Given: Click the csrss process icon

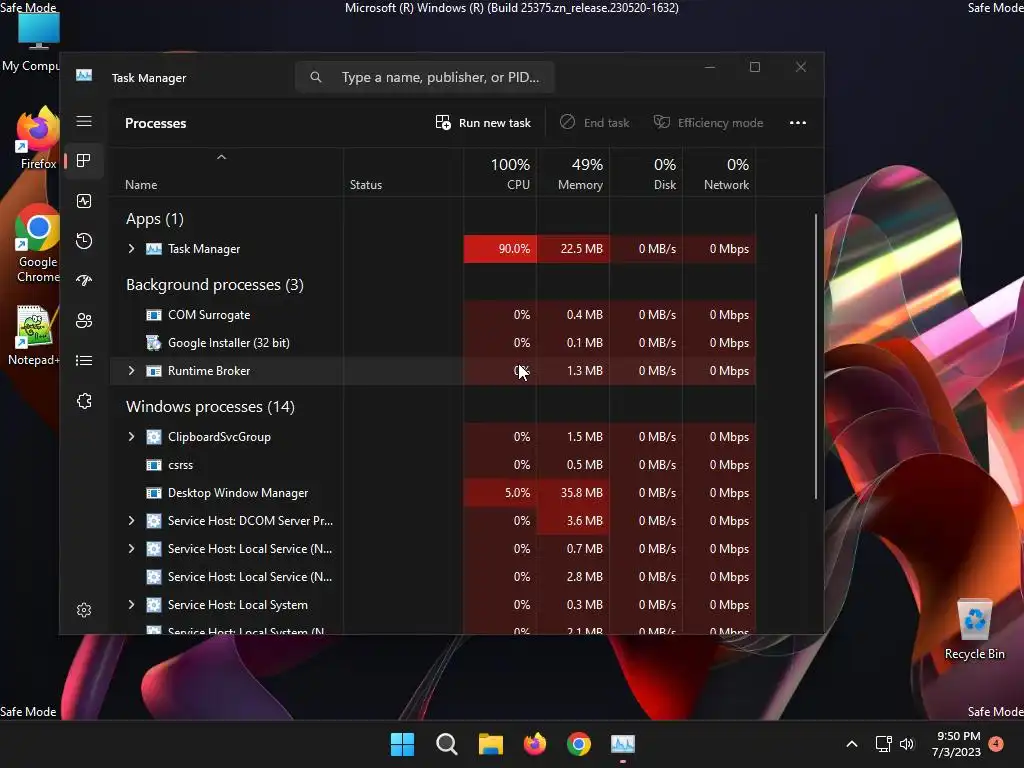Looking at the screenshot, I should point(153,465).
